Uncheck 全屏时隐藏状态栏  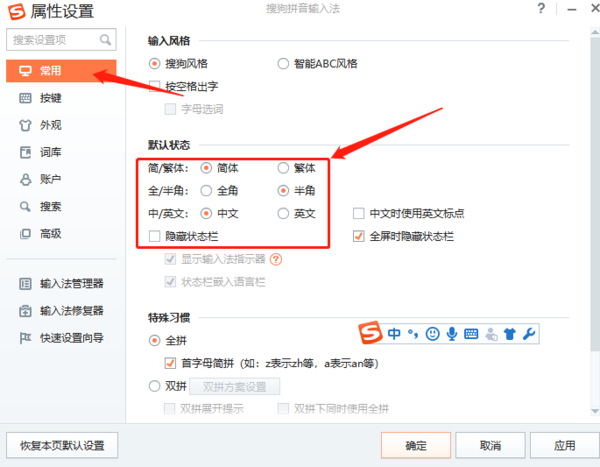click(359, 236)
